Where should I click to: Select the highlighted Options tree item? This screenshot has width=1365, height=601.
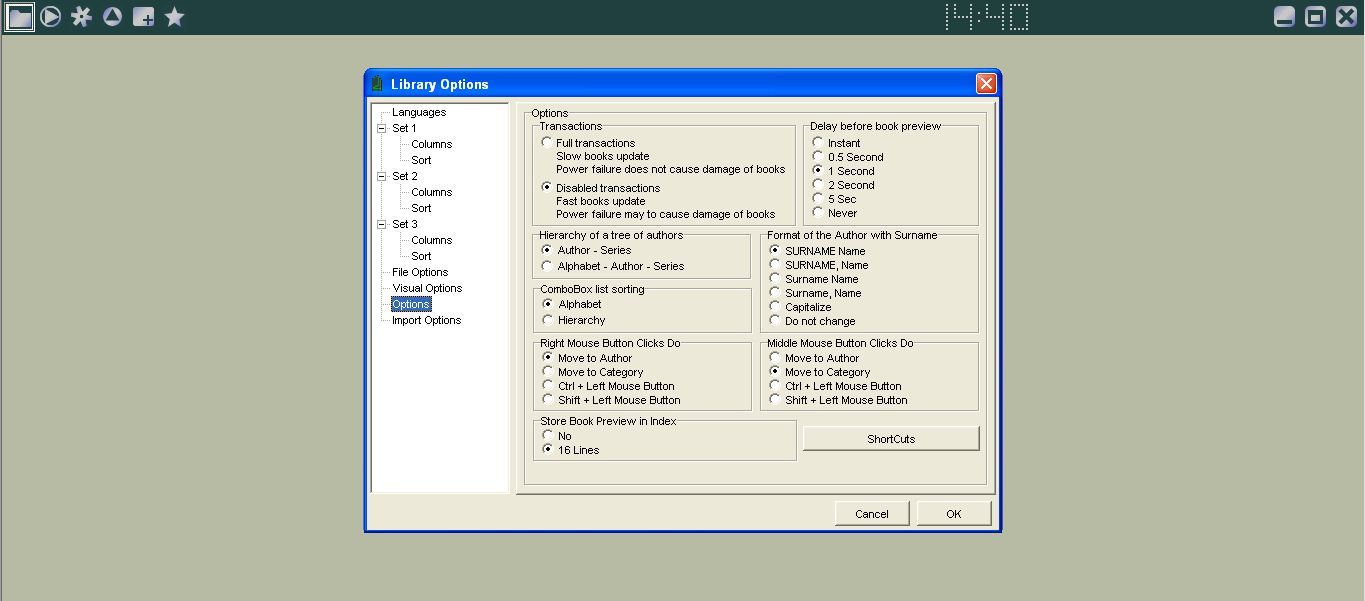click(x=411, y=304)
